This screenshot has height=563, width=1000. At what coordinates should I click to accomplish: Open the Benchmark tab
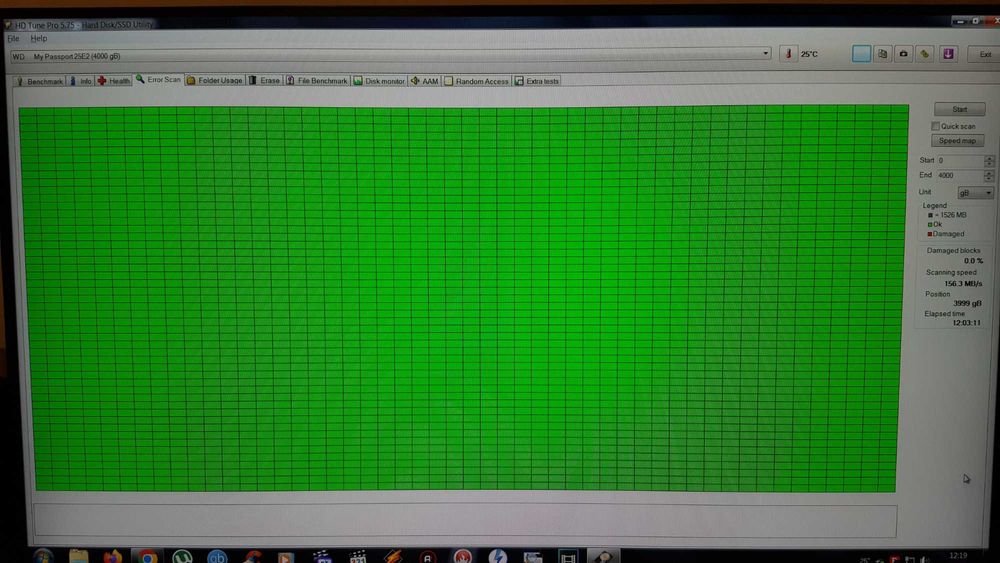[x=40, y=81]
